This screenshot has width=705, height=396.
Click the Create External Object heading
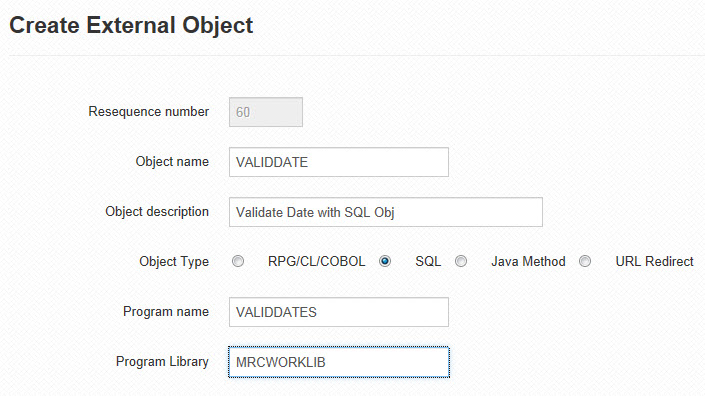point(131,25)
